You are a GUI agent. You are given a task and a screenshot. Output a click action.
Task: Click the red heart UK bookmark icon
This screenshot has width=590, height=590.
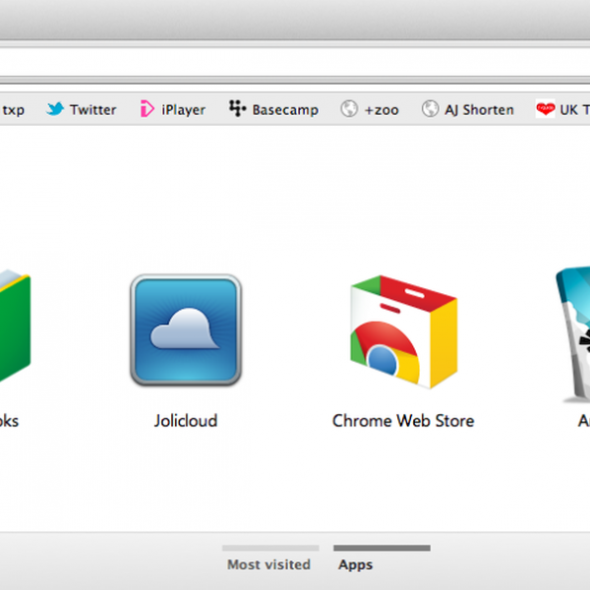pyautogui.click(x=545, y=109)
